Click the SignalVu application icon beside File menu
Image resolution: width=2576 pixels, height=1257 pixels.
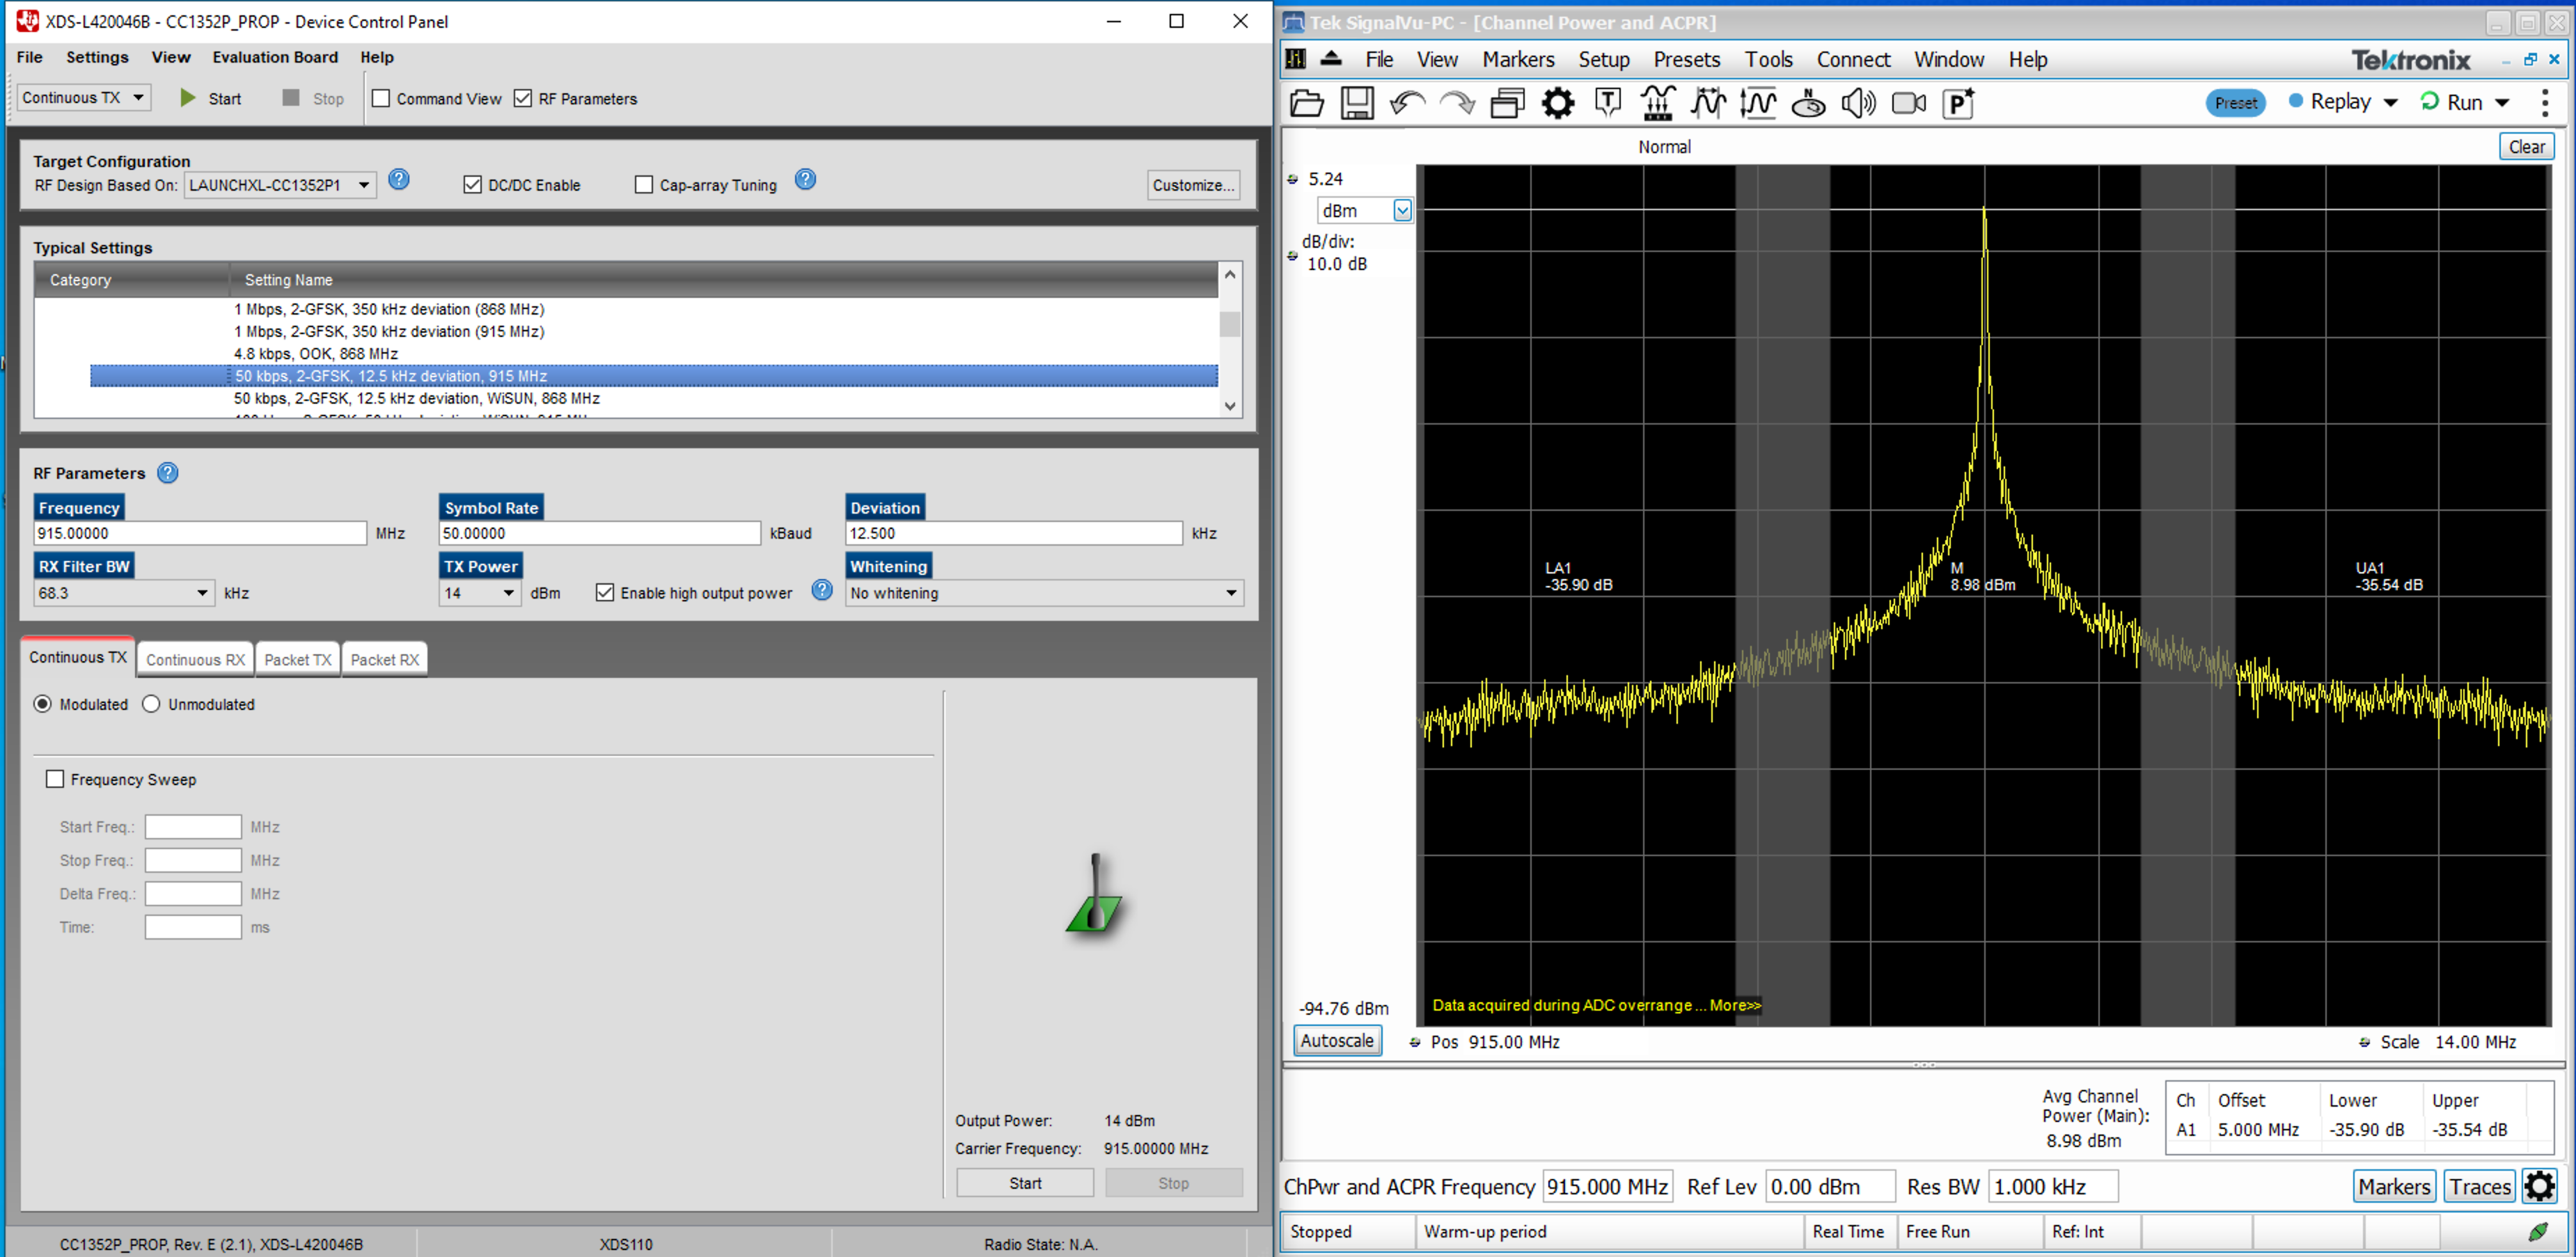(1296, 59)
